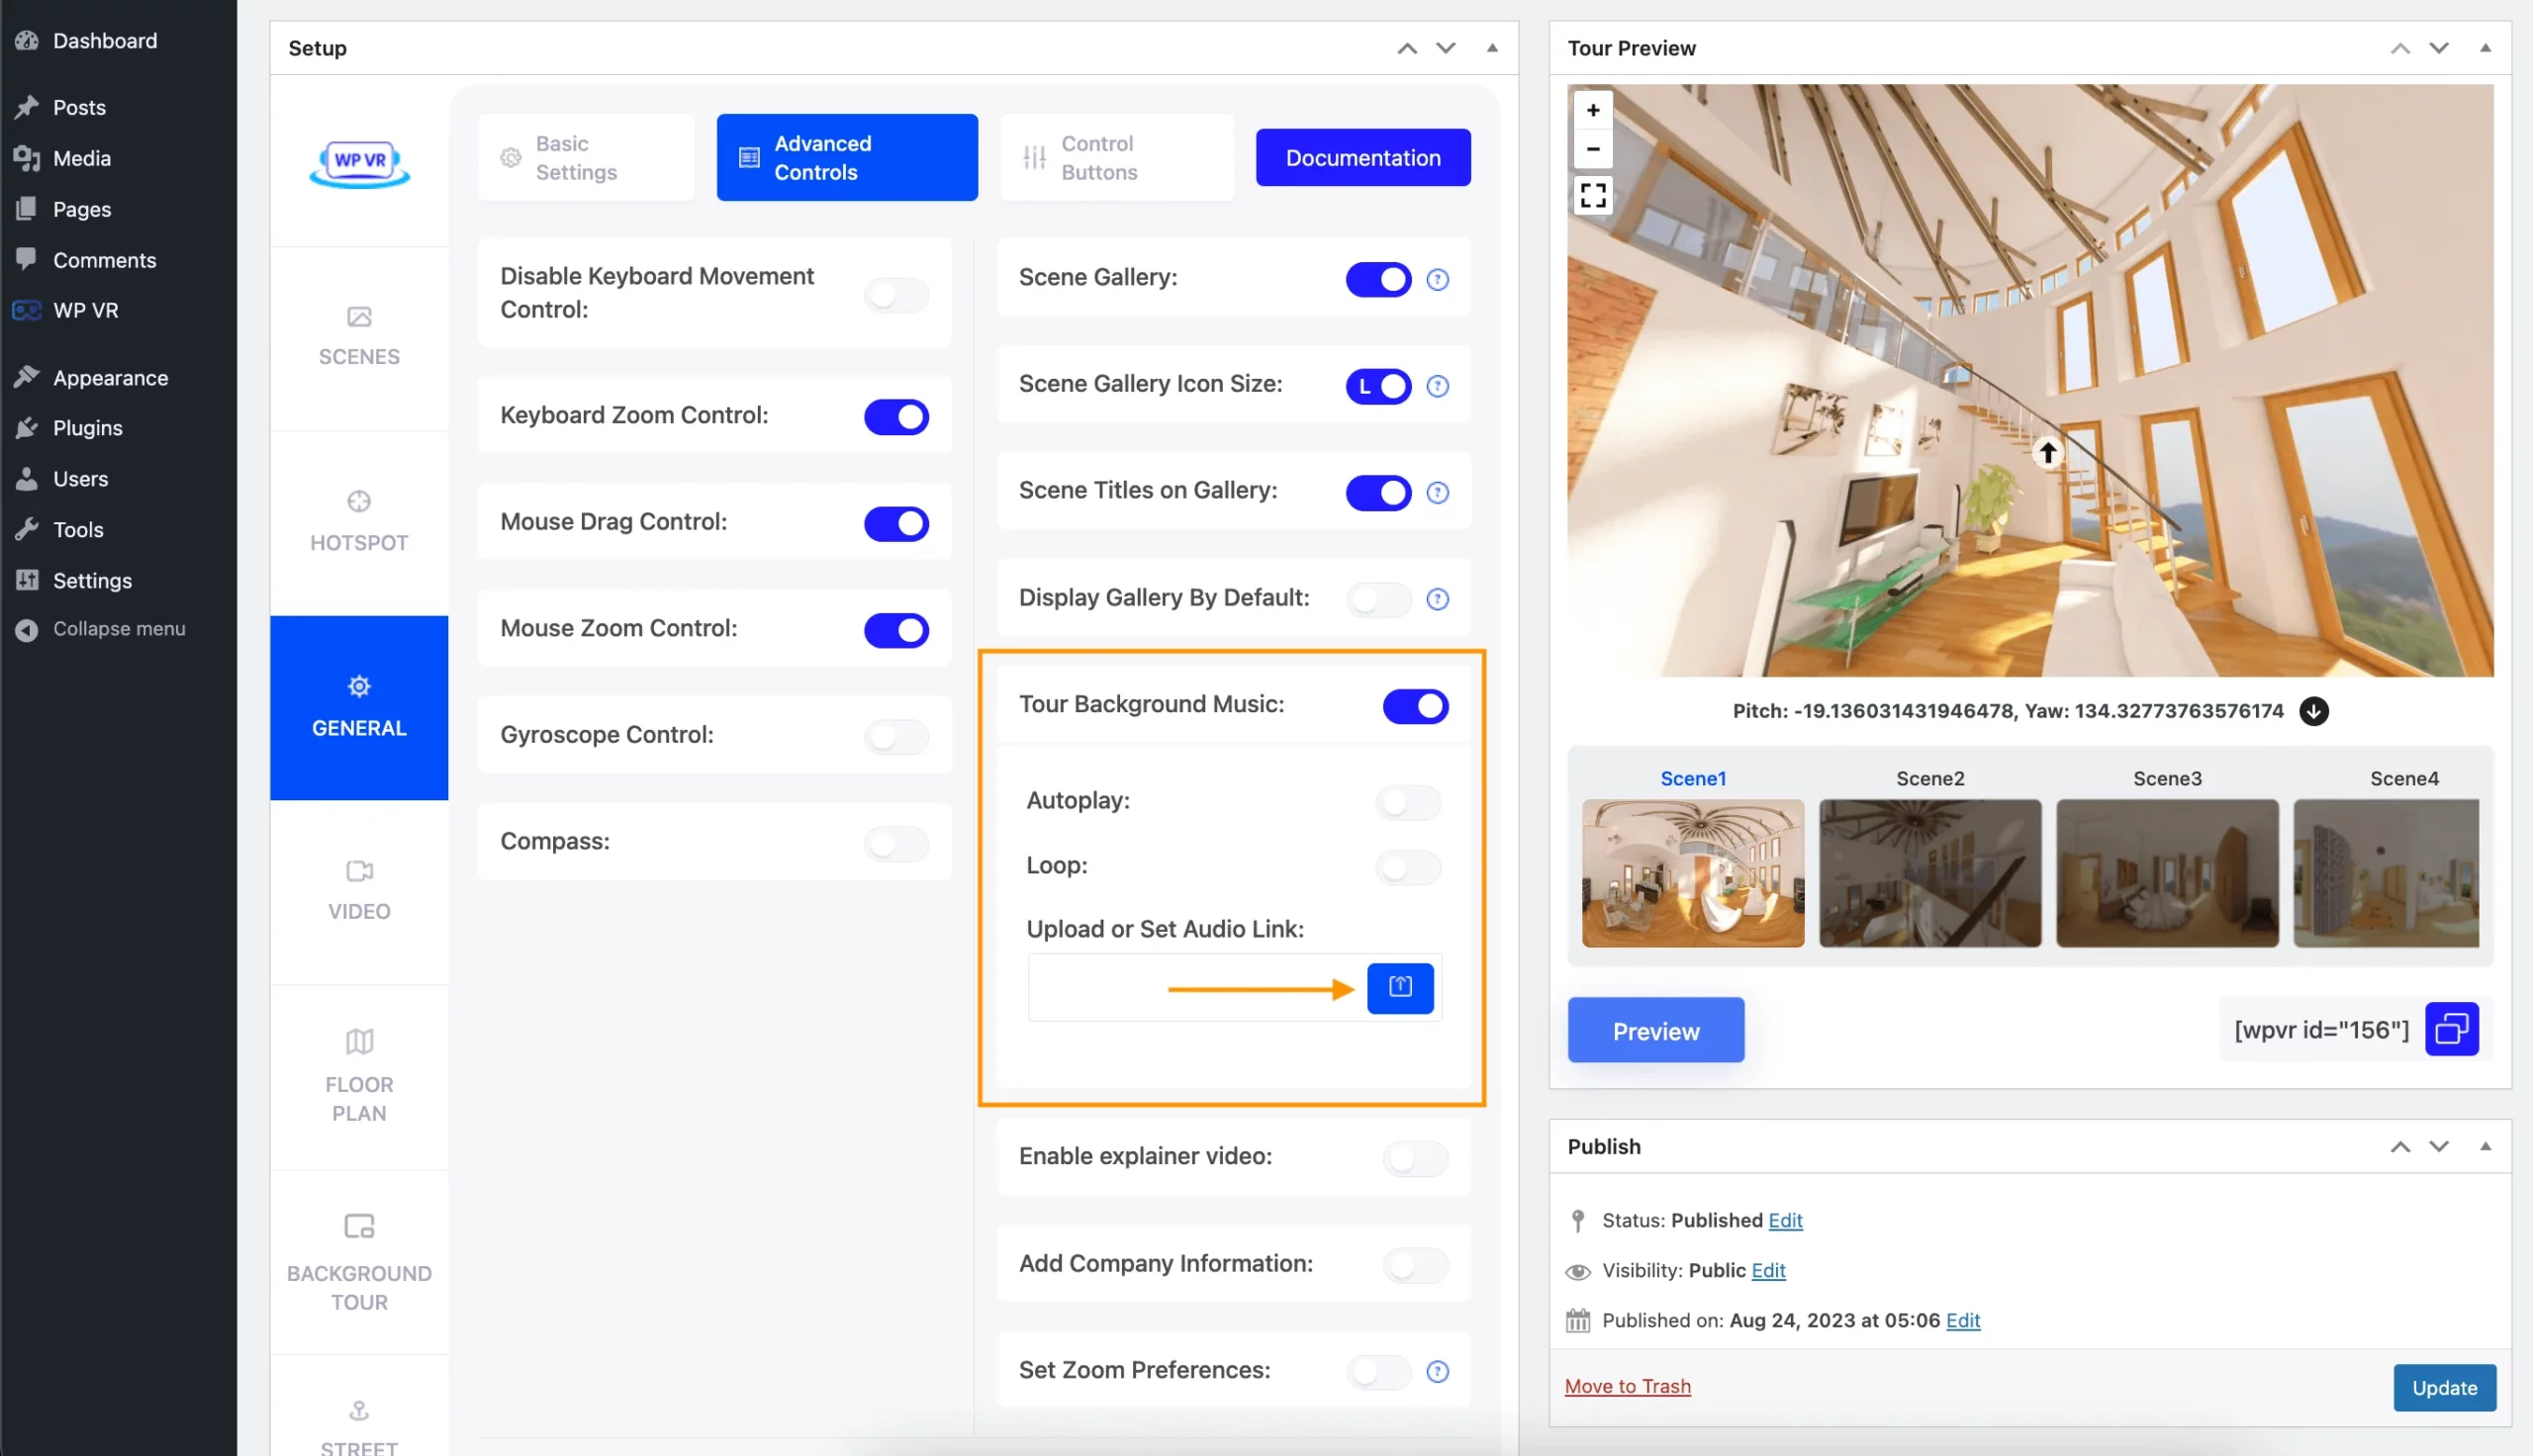
Task: Click the fullscreen zoom-in button
Action: (x=1590, y=195)
